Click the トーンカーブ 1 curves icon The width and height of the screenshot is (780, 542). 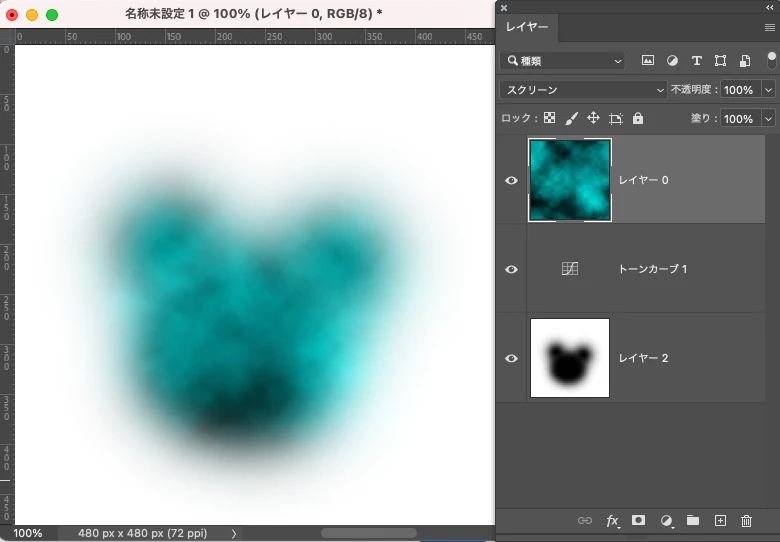point(570,269)
